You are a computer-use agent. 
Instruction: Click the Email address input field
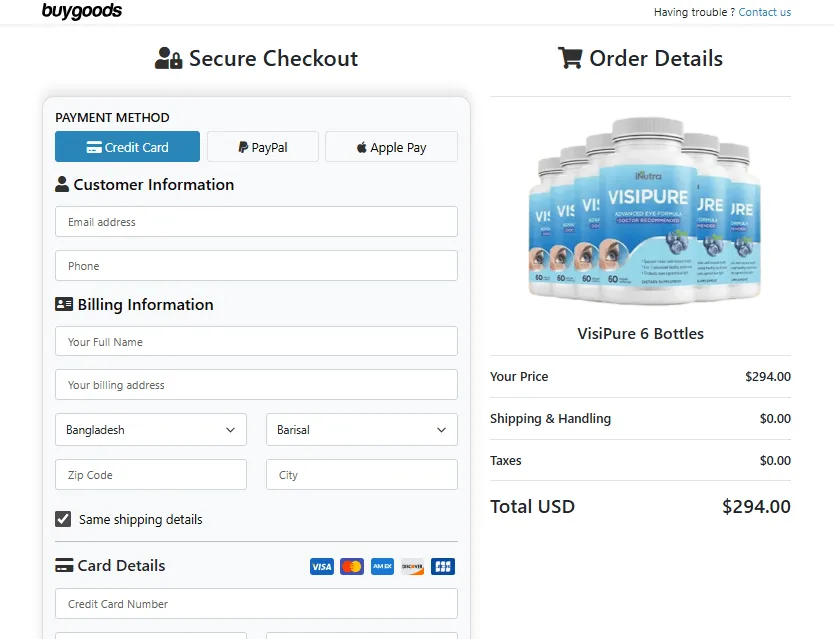click(x=256, y=221)
